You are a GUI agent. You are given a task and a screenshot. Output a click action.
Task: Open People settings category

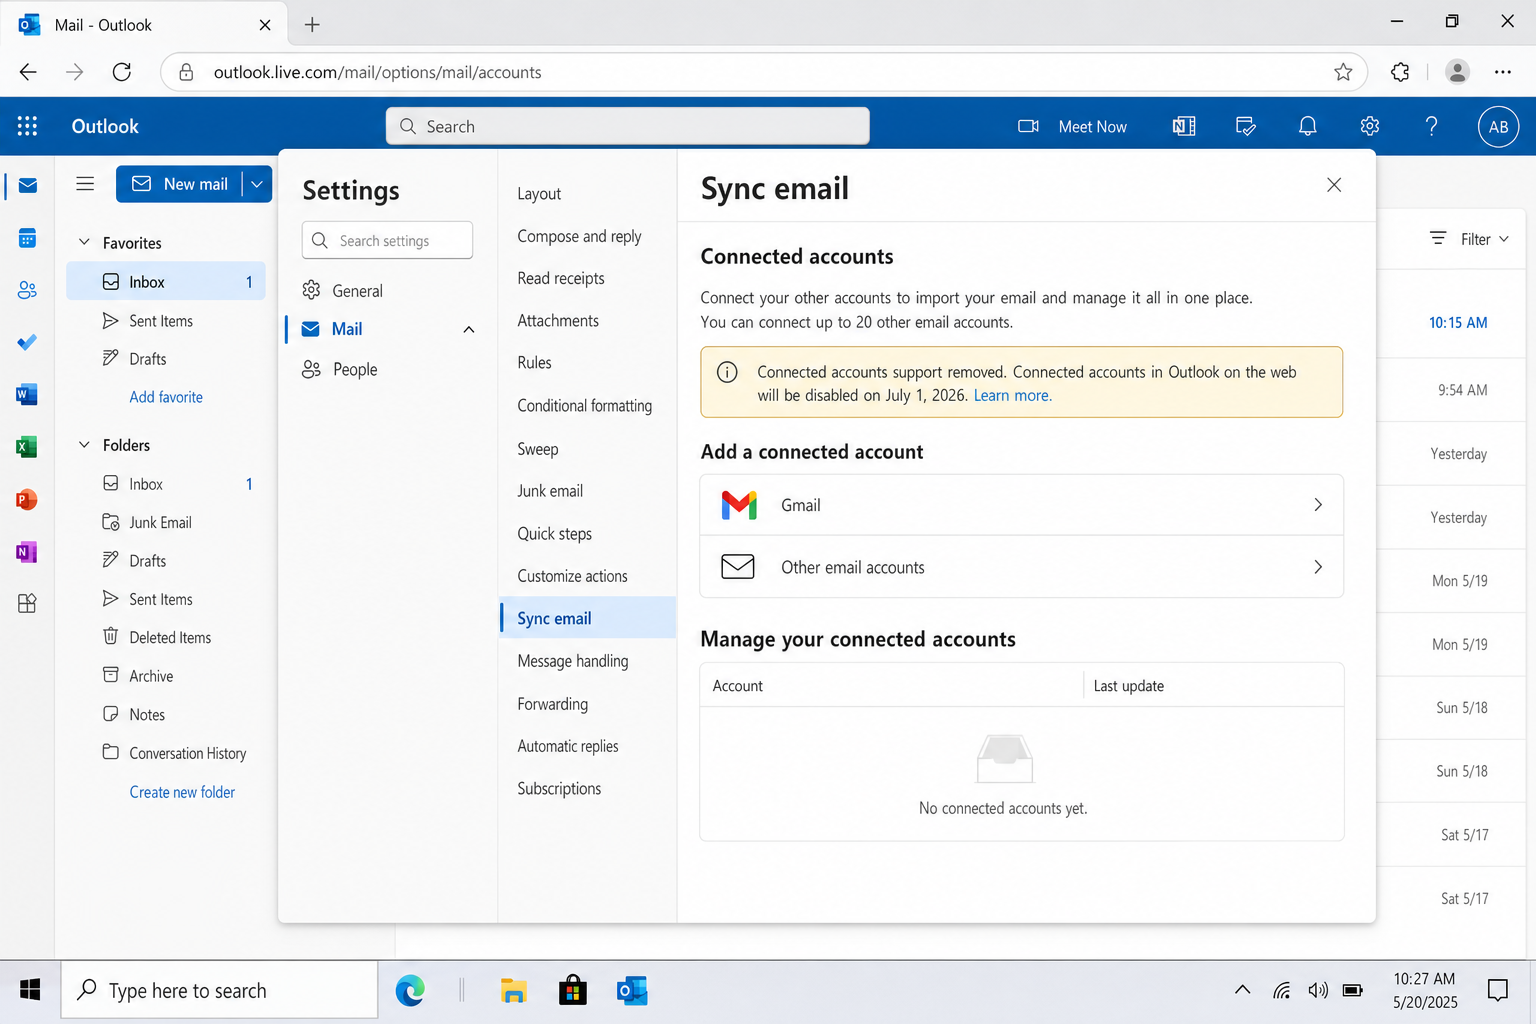tap(340, 369)
